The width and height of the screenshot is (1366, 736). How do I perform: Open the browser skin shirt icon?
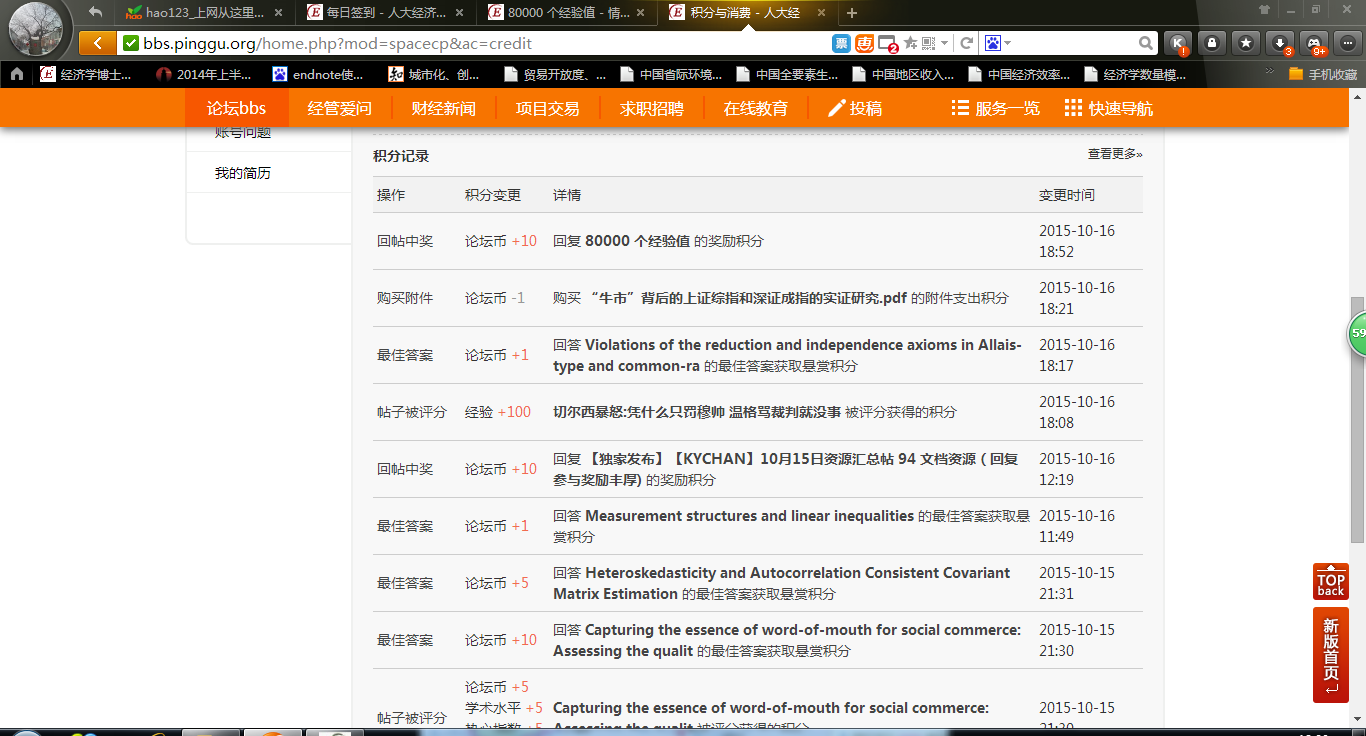pos(1264,10)
